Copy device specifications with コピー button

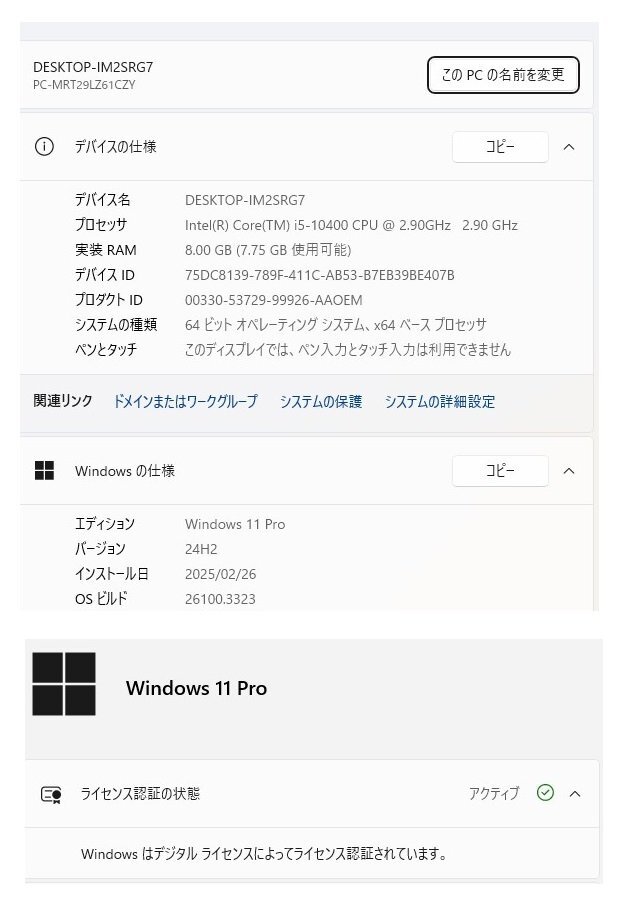tap(500, 147)
